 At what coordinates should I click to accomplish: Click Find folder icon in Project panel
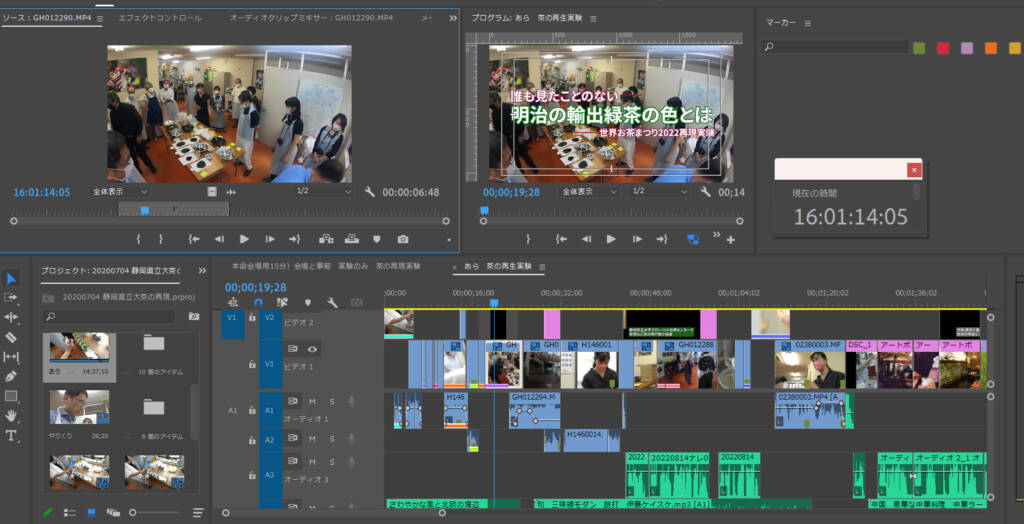[194, 317]
